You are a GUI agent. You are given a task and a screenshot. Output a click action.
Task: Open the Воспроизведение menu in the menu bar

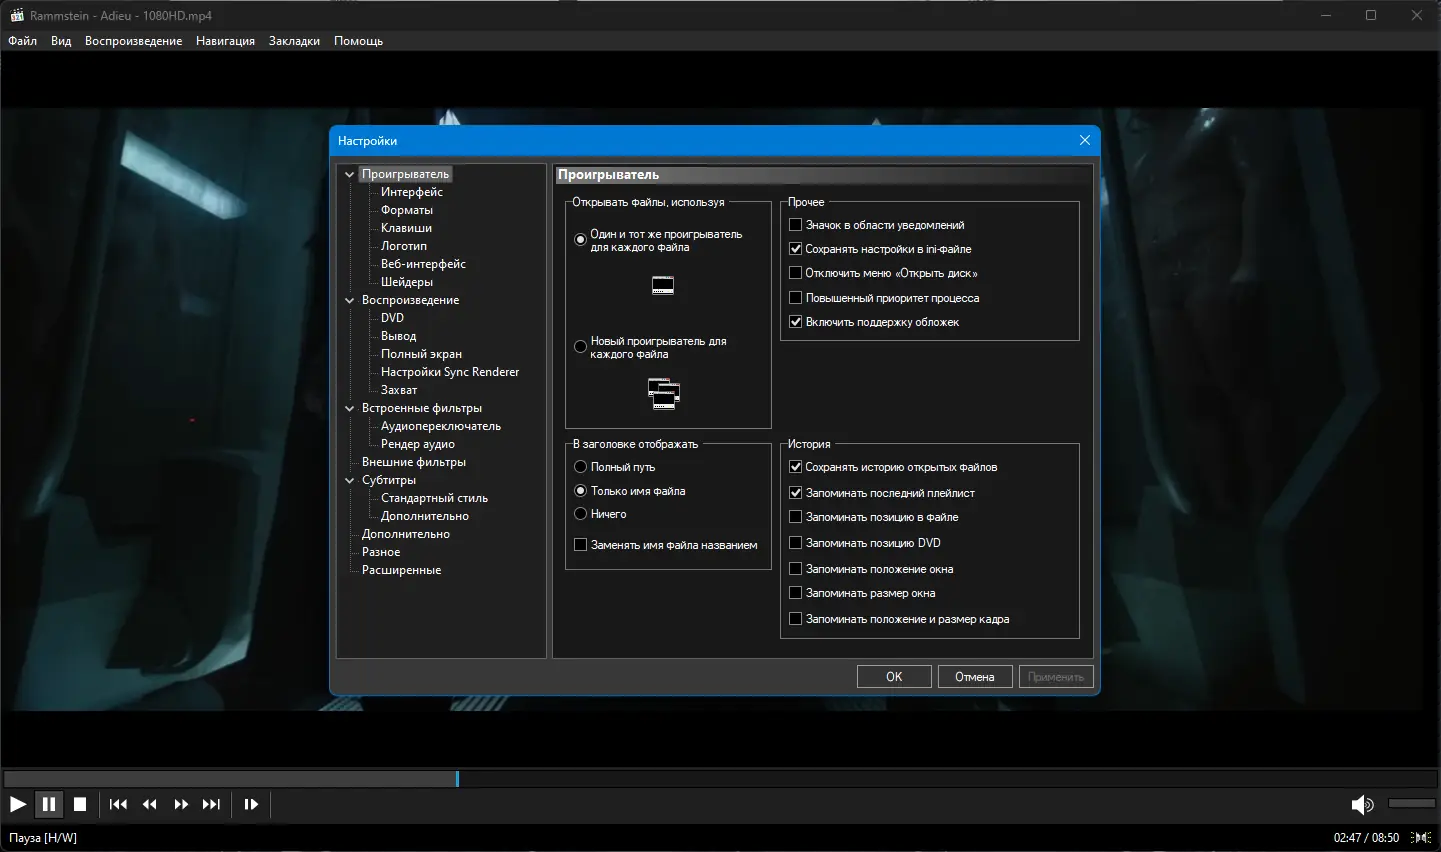[134, 41]
